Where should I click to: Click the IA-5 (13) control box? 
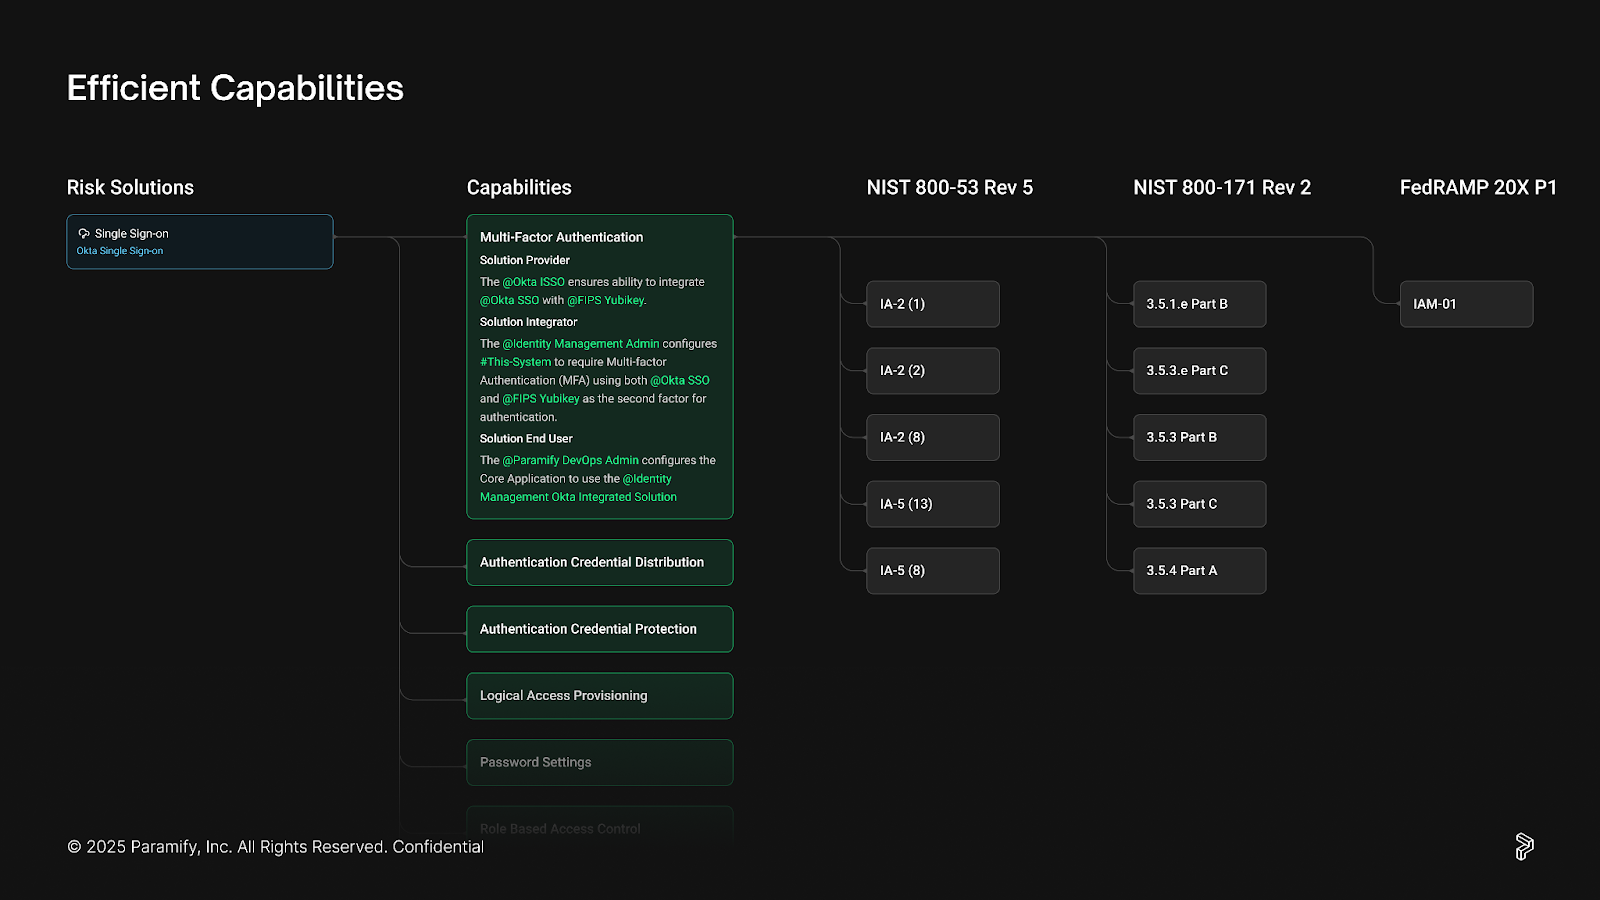(933, 504)
